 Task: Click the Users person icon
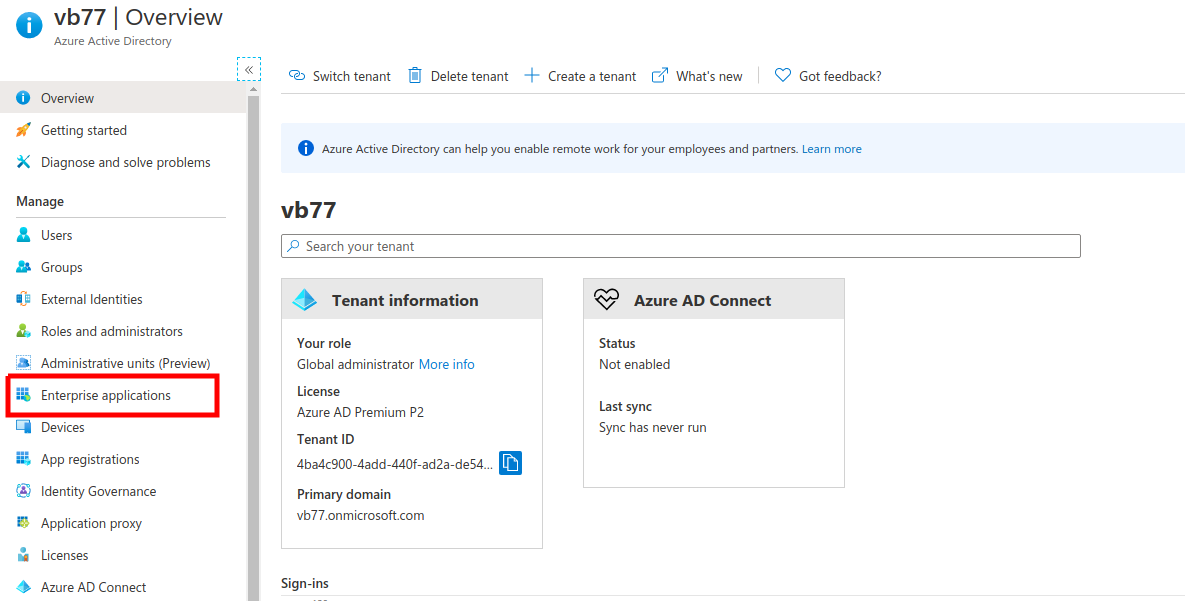coord(23,235)
